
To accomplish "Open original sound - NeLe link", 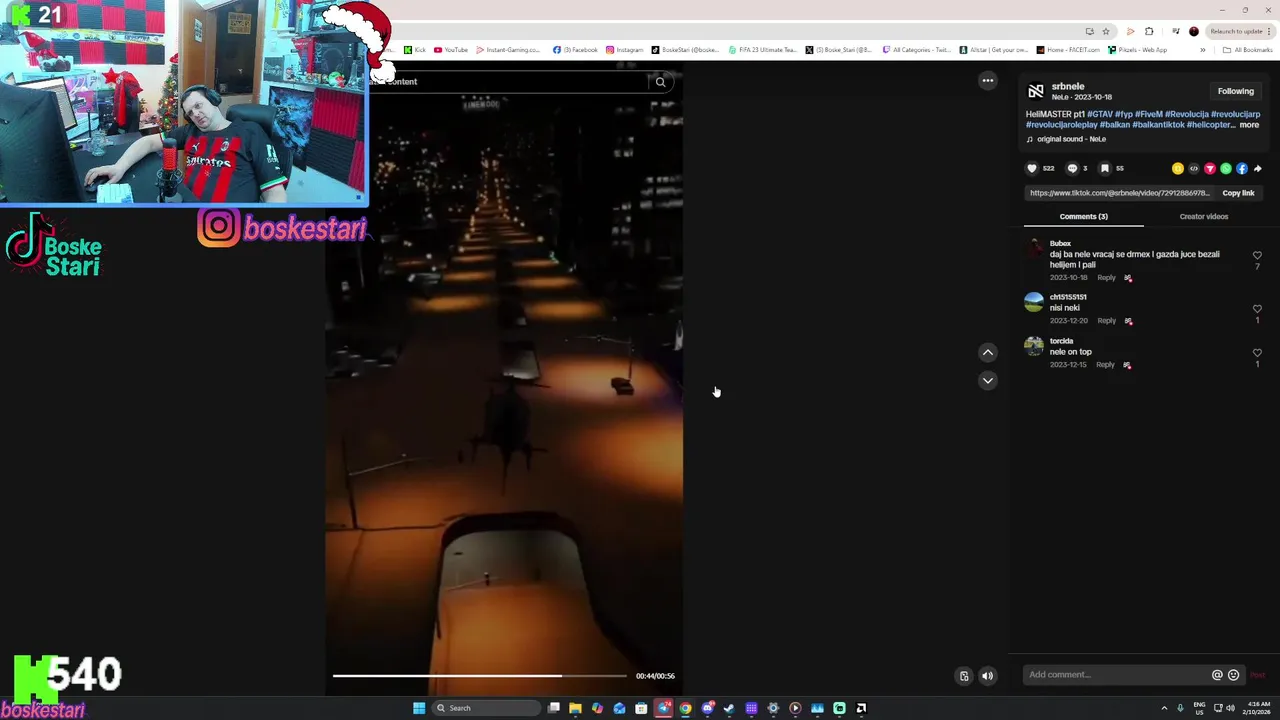I will [1071, 139].
